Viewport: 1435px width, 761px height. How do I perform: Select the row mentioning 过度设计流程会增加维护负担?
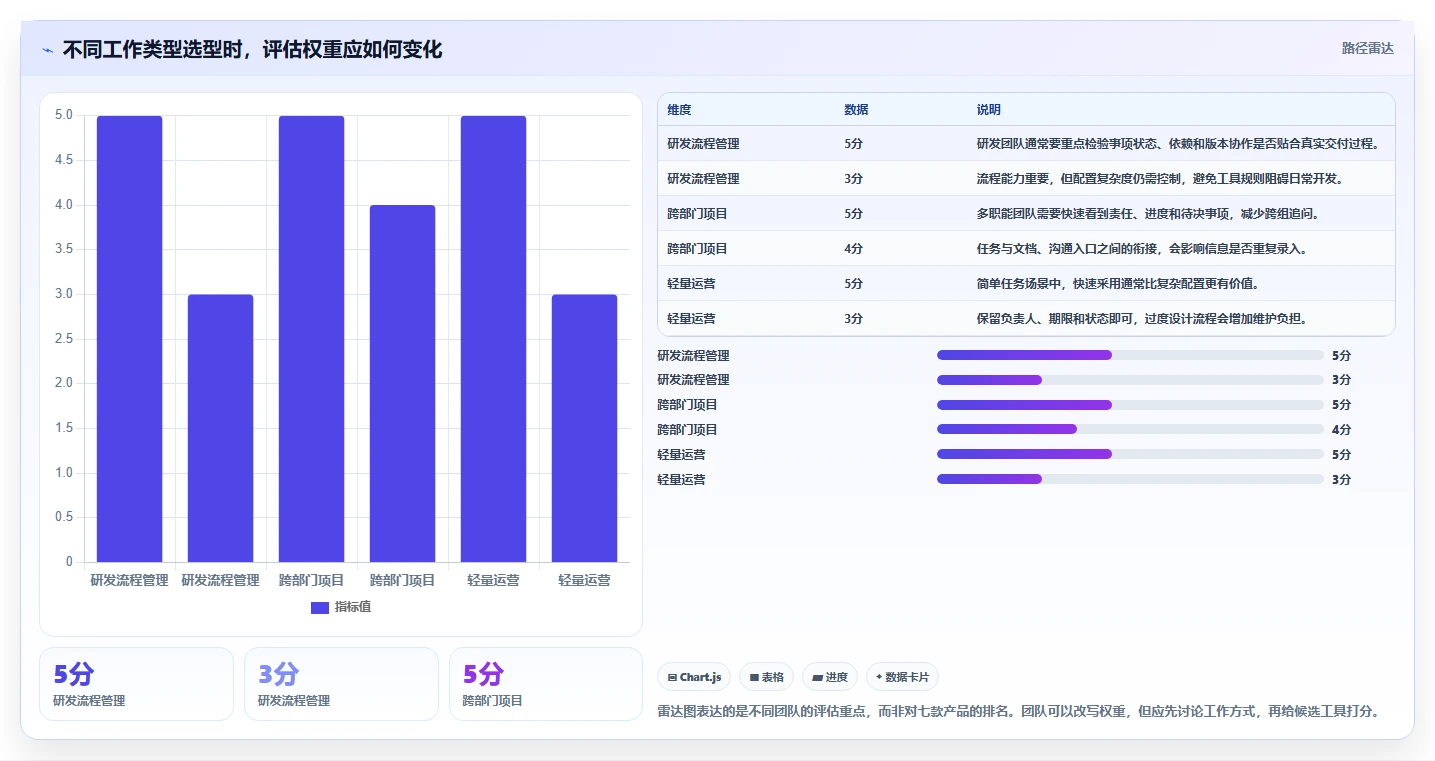pos(1026,319)
